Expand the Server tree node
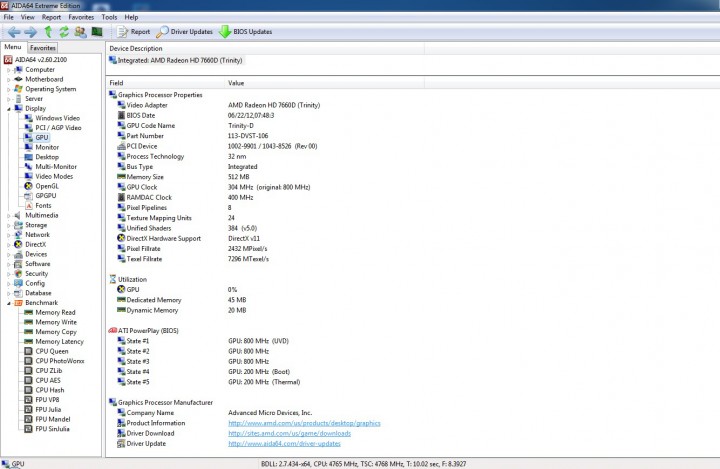The width and height of the screenshot is (720, 469). (x=8, y=99)
